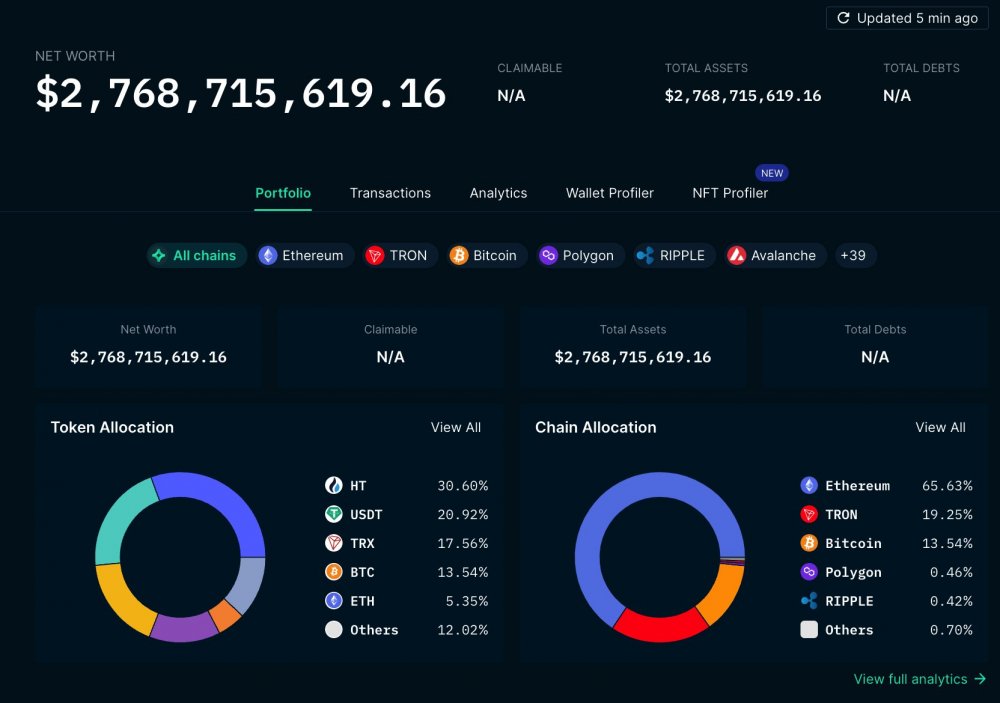1000x703 pixels.
Task: Click the Ethereum icon in Chain Allocation legend
Action: [x=809, y=485]
